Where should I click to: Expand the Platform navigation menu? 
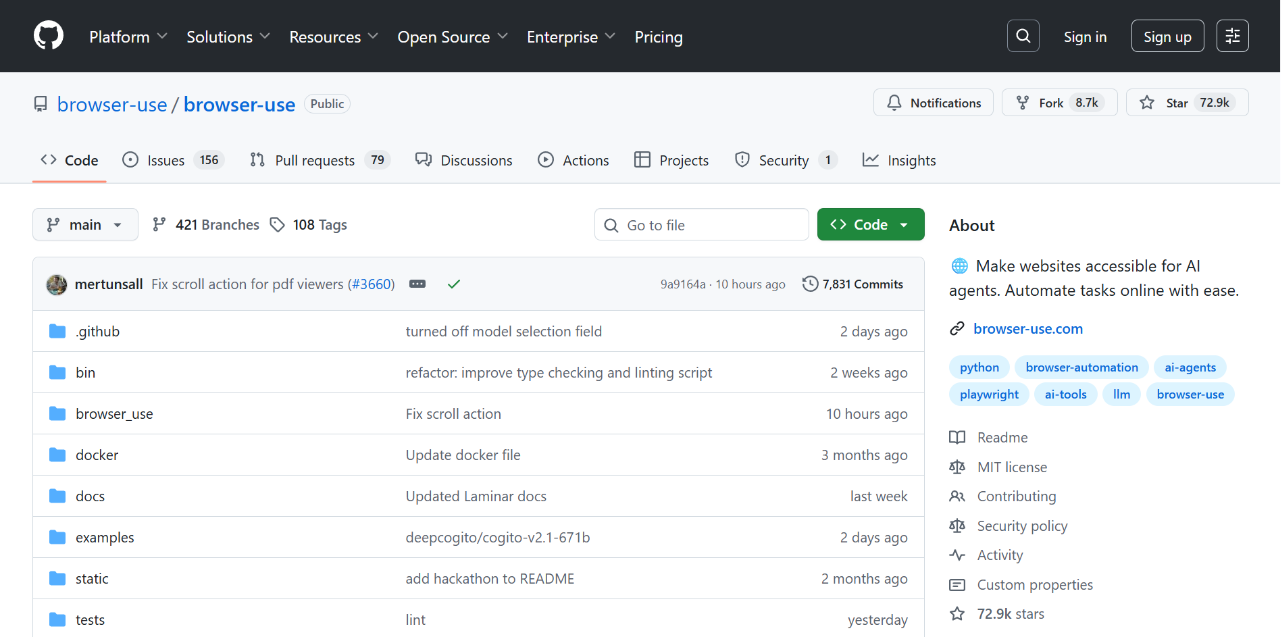tap(128, 37)
